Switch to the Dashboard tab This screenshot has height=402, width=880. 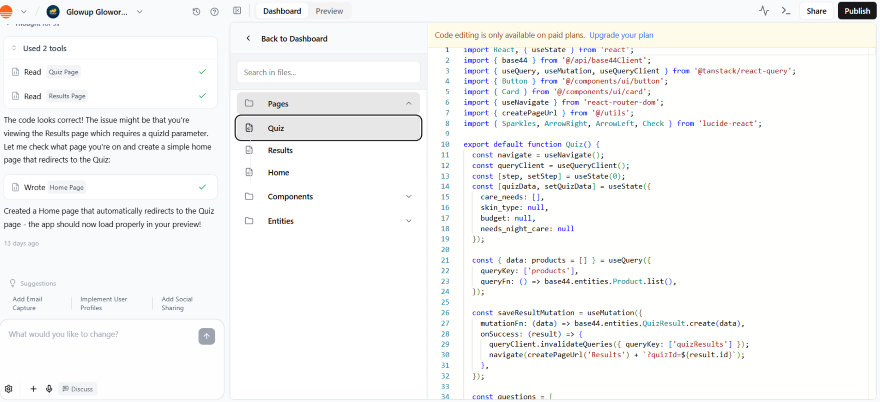tap(282, 11)
